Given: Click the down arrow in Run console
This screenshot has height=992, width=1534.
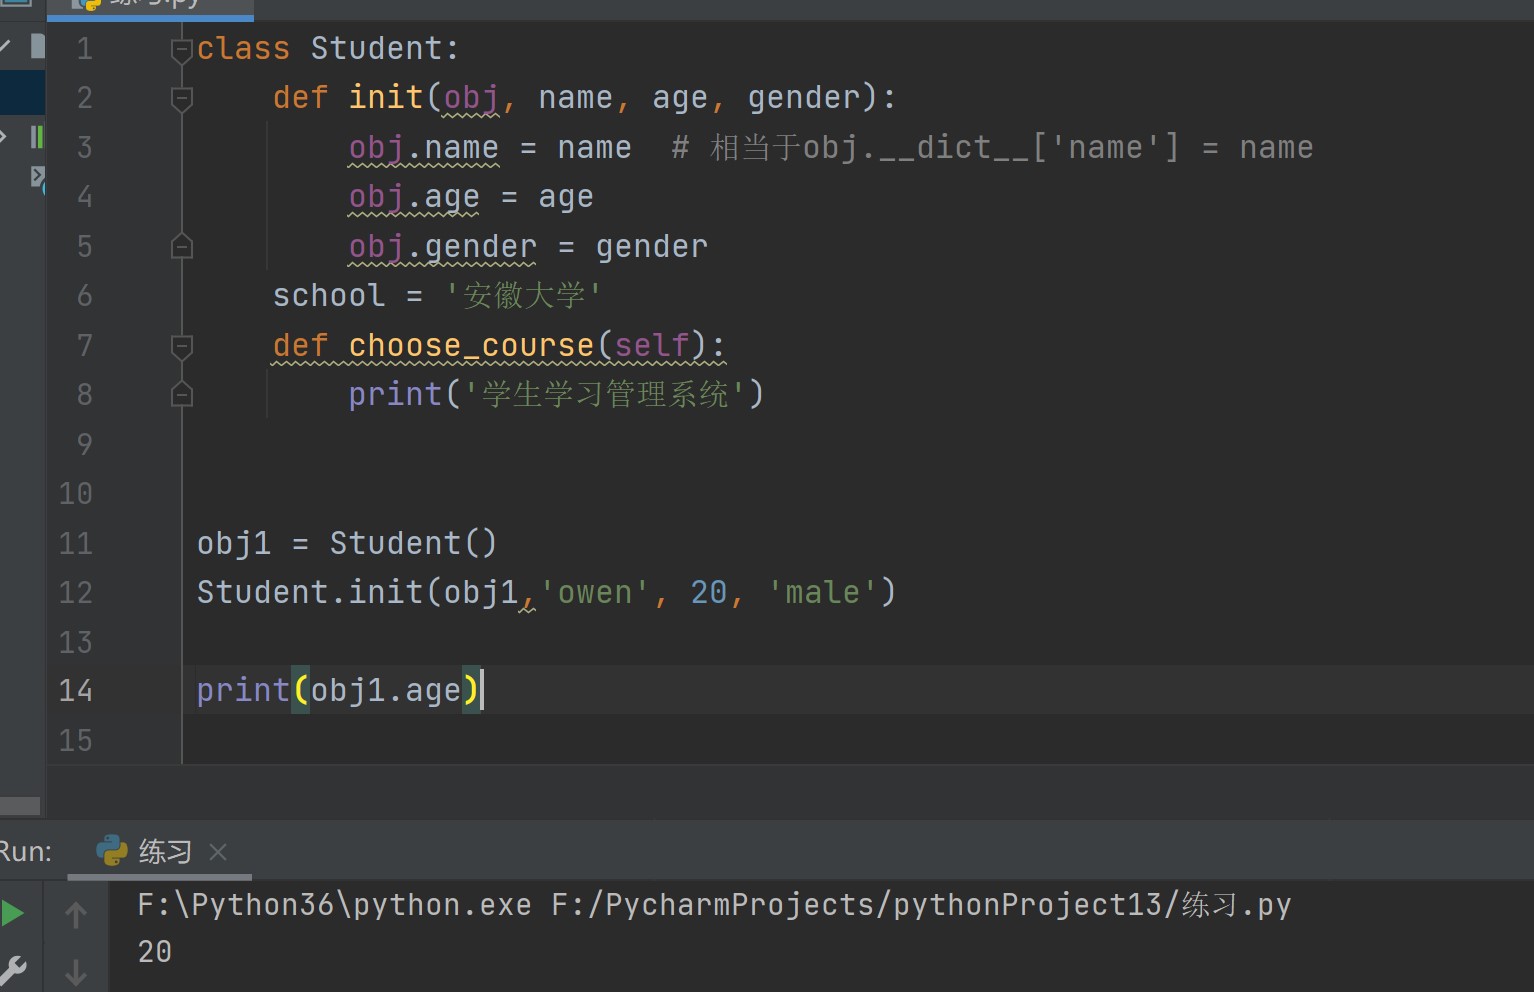Looking at the screenshot, I should tap(76, 971).
